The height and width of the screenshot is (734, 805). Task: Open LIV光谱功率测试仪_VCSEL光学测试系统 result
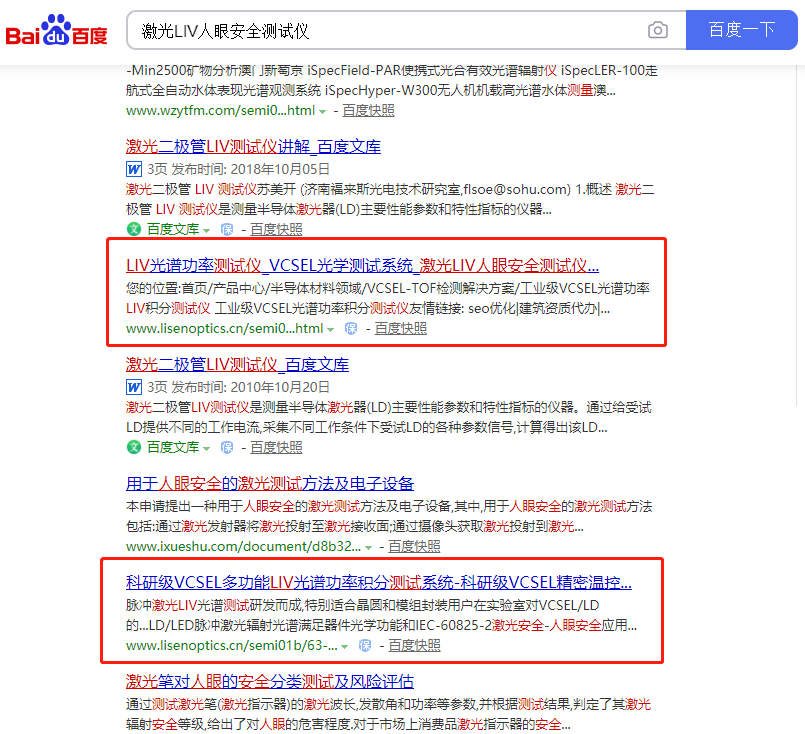[x=362, y=265]
